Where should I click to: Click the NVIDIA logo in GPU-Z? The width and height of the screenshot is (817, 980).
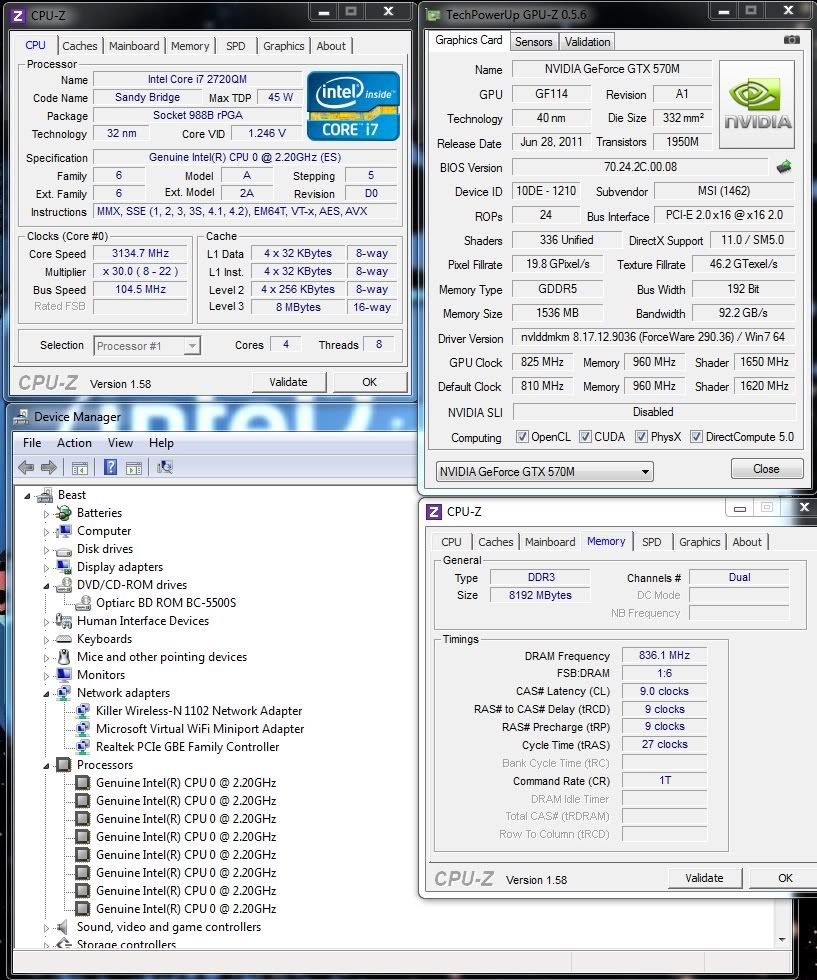click(757, 105)
